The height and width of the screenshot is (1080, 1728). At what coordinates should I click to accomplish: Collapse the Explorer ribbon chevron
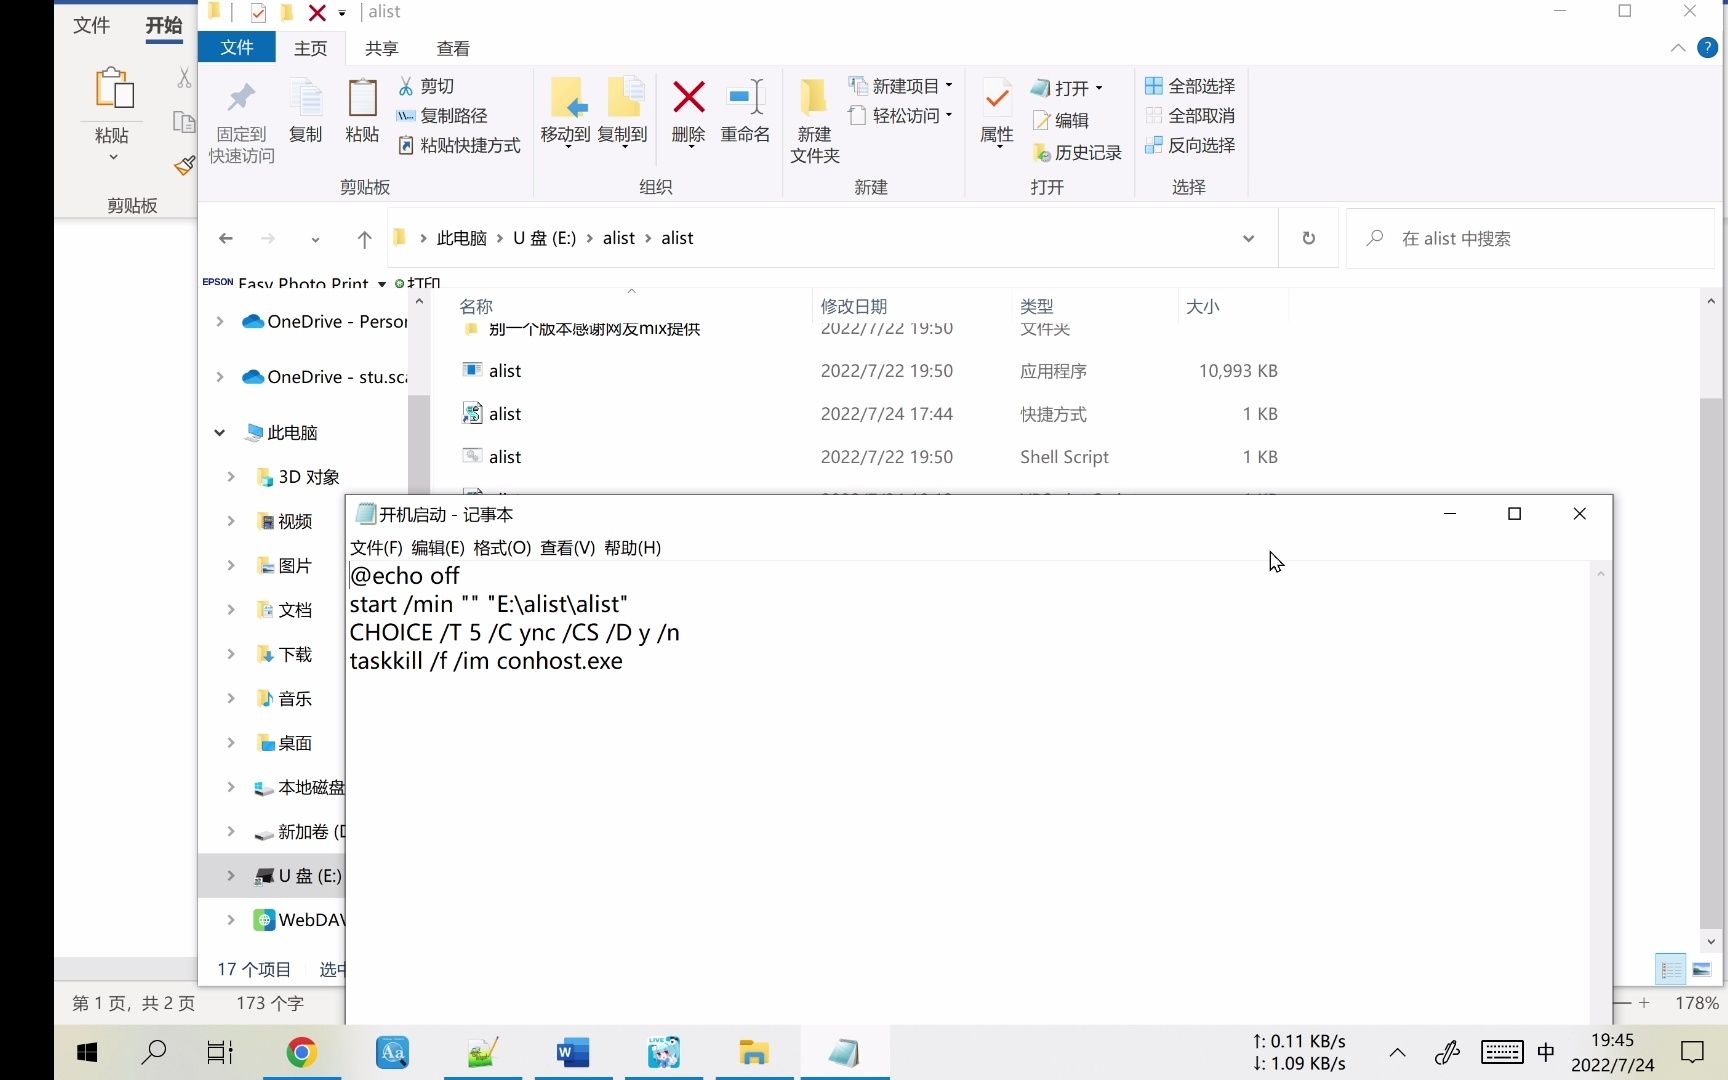(1677, 48)
